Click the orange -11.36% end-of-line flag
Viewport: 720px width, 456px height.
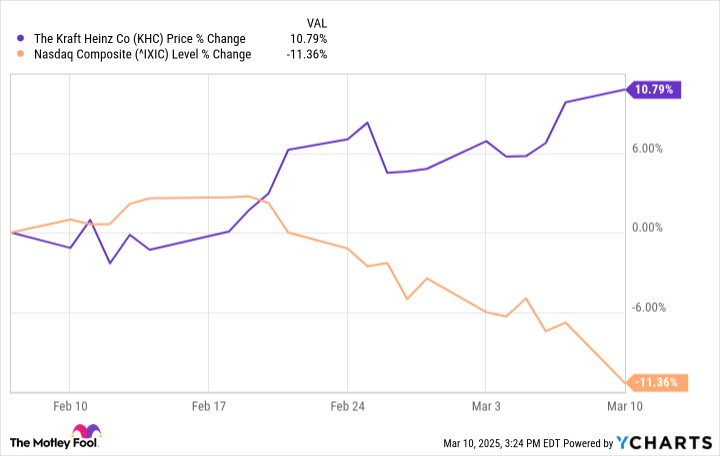click(x=655, y=382)
